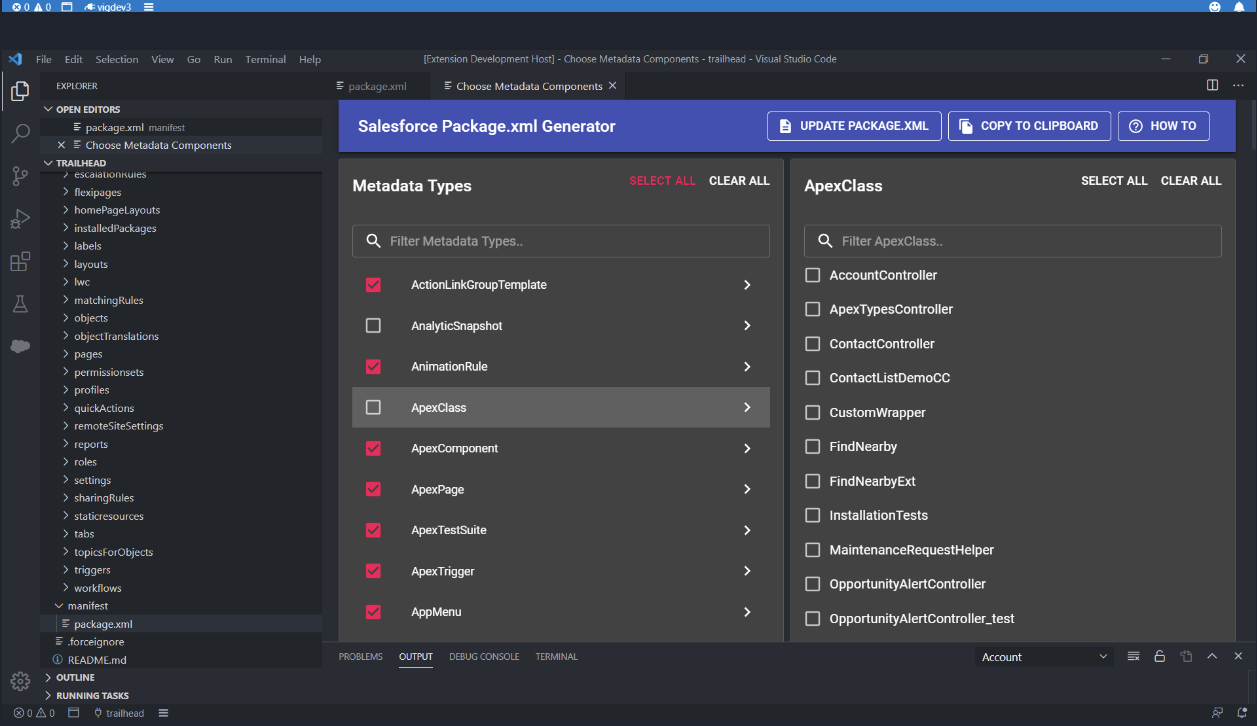Image resolution: width=1257 pixels, height=726 pixels.
Task: Maximize the panel with the up chevron
Action: click(x=1212, y=657)
